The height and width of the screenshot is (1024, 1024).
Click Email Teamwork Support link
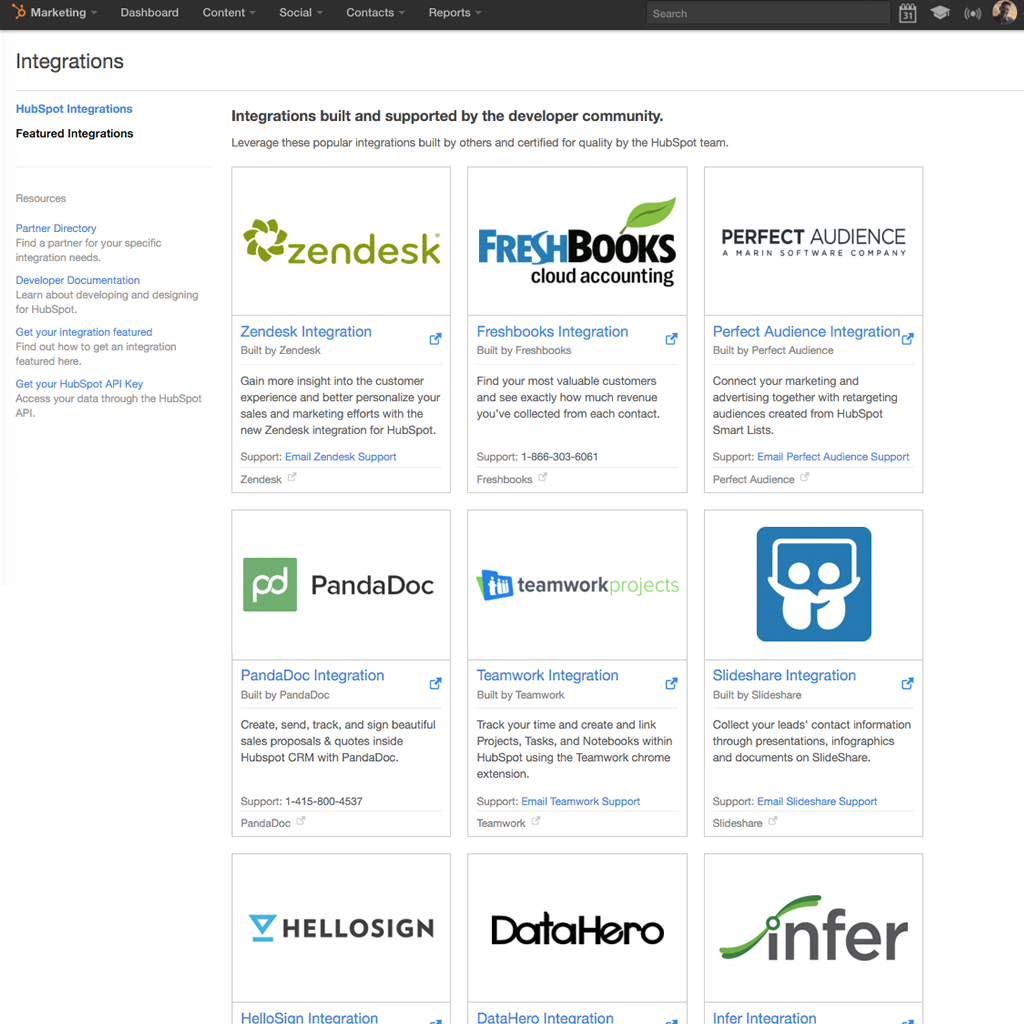[581, 801]
